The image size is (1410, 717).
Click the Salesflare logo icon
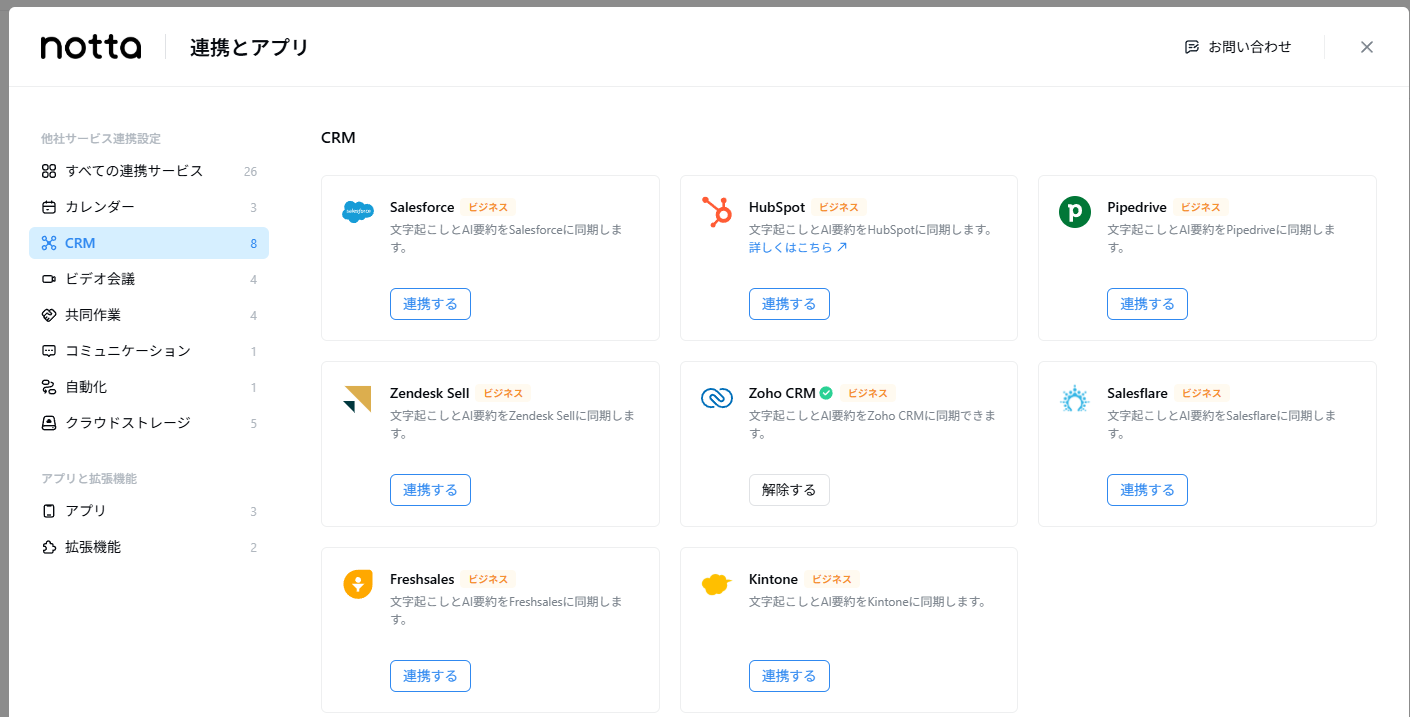coord(1075,399)
